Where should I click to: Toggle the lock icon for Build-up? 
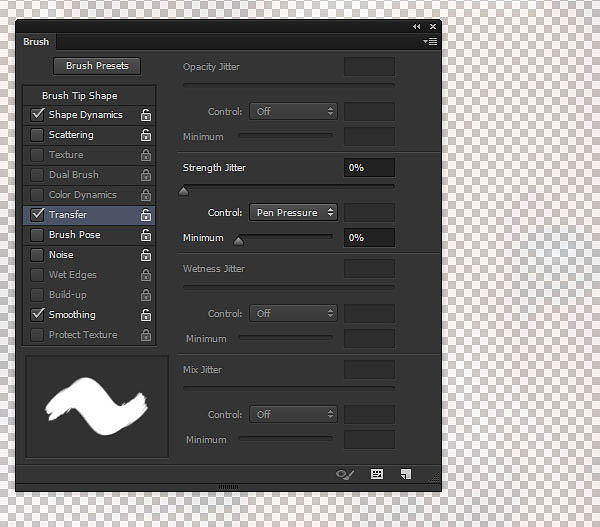click(x=146, y=295)
